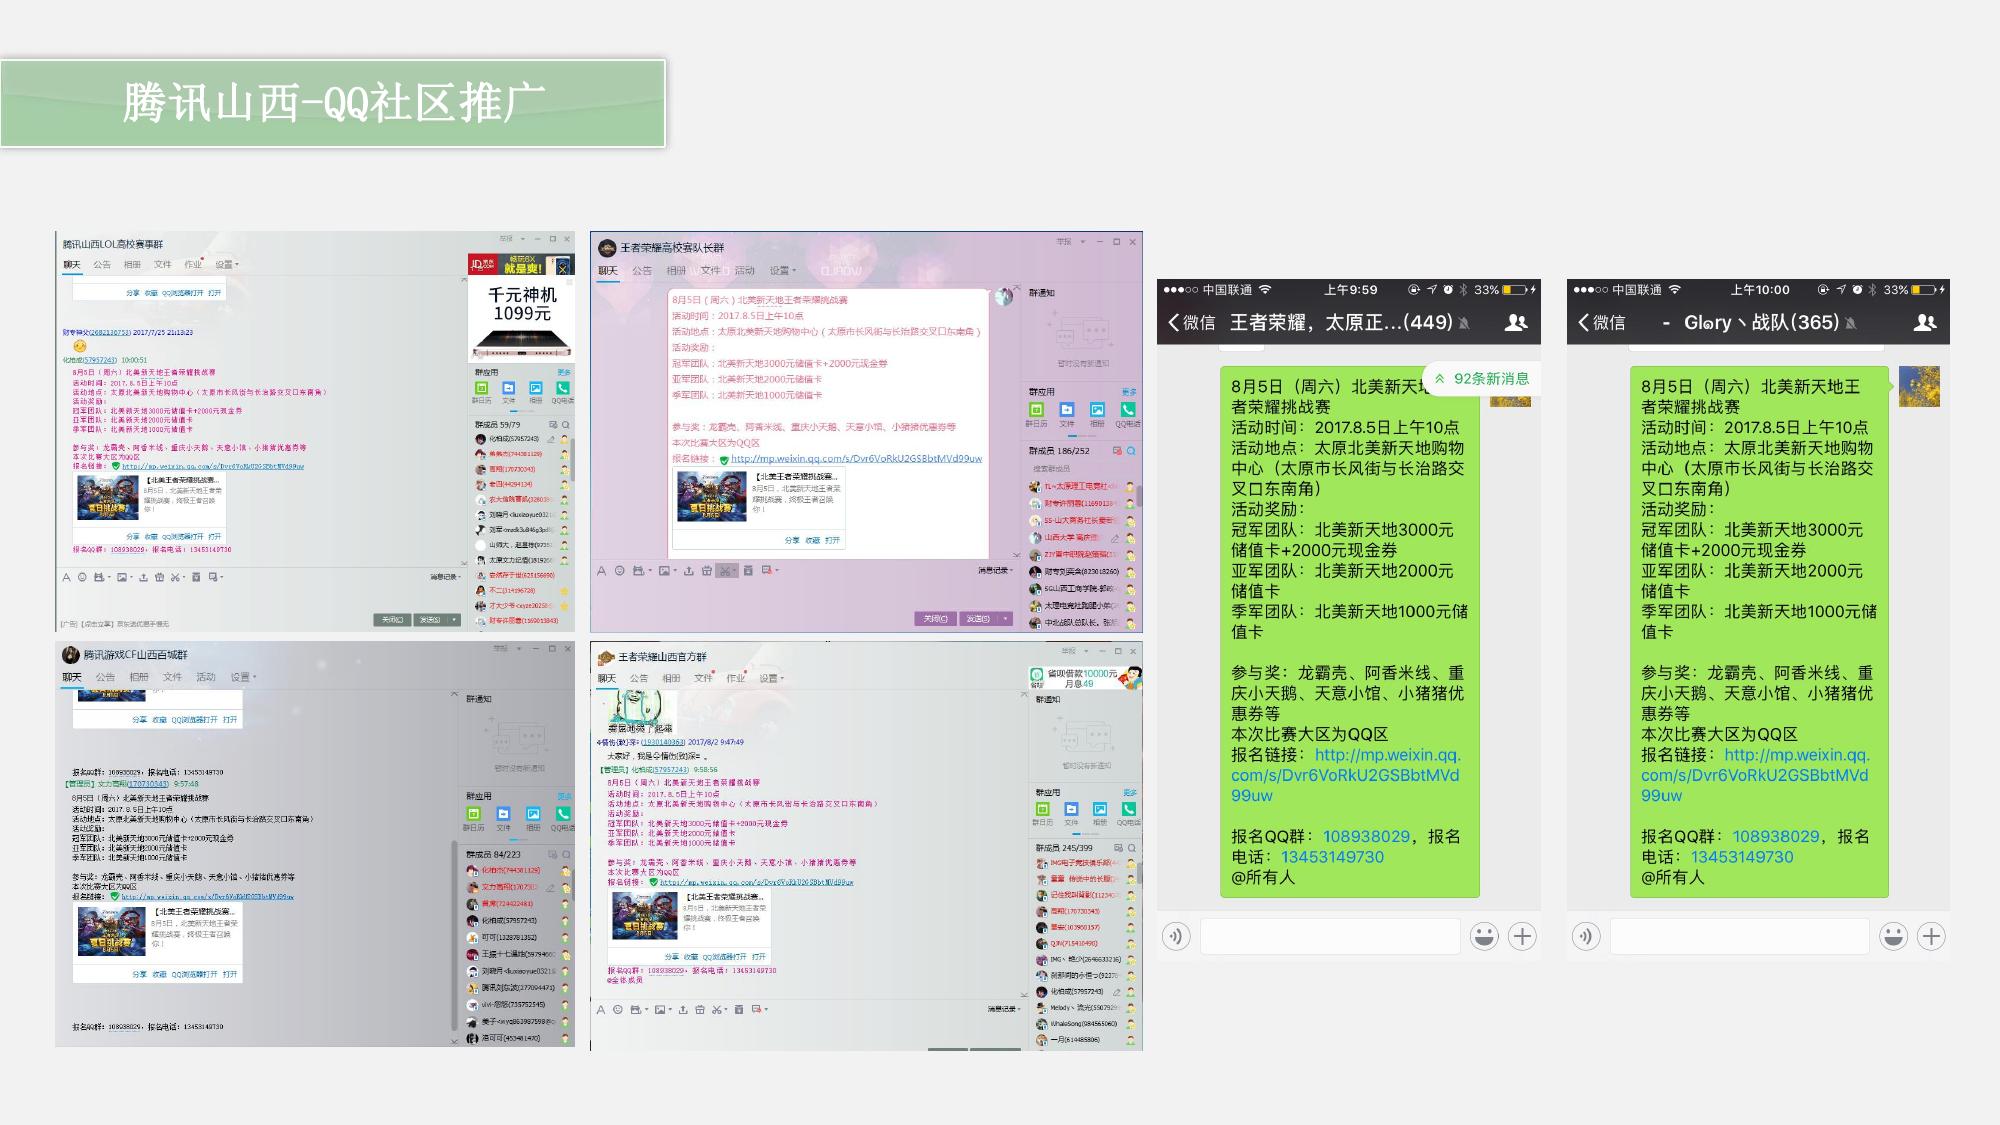This screenshot has width=2000, height=1125.
Task: Click upload file icon in 王者荣耀山西官方群 toolbar
Action: pyautogui.click(x=683, y=1010)
